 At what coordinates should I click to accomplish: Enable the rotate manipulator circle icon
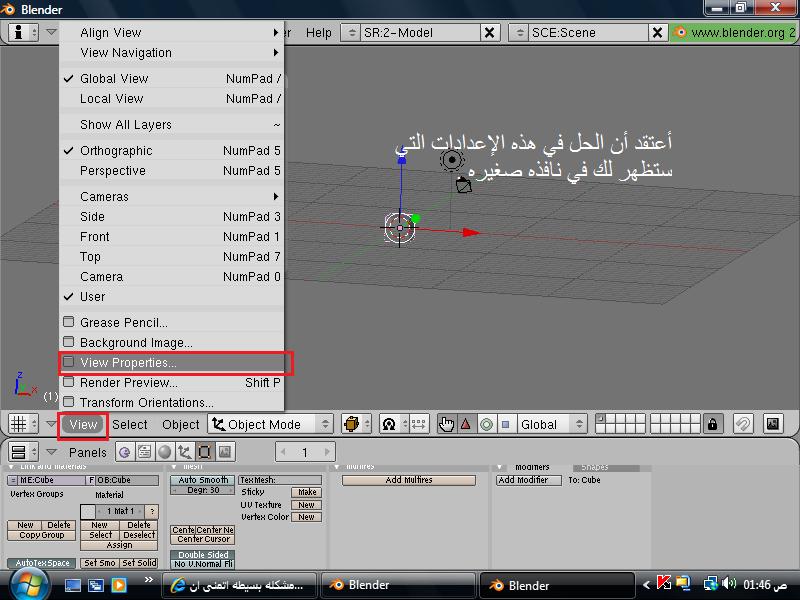pyautogui.click(x=486, y=424)
